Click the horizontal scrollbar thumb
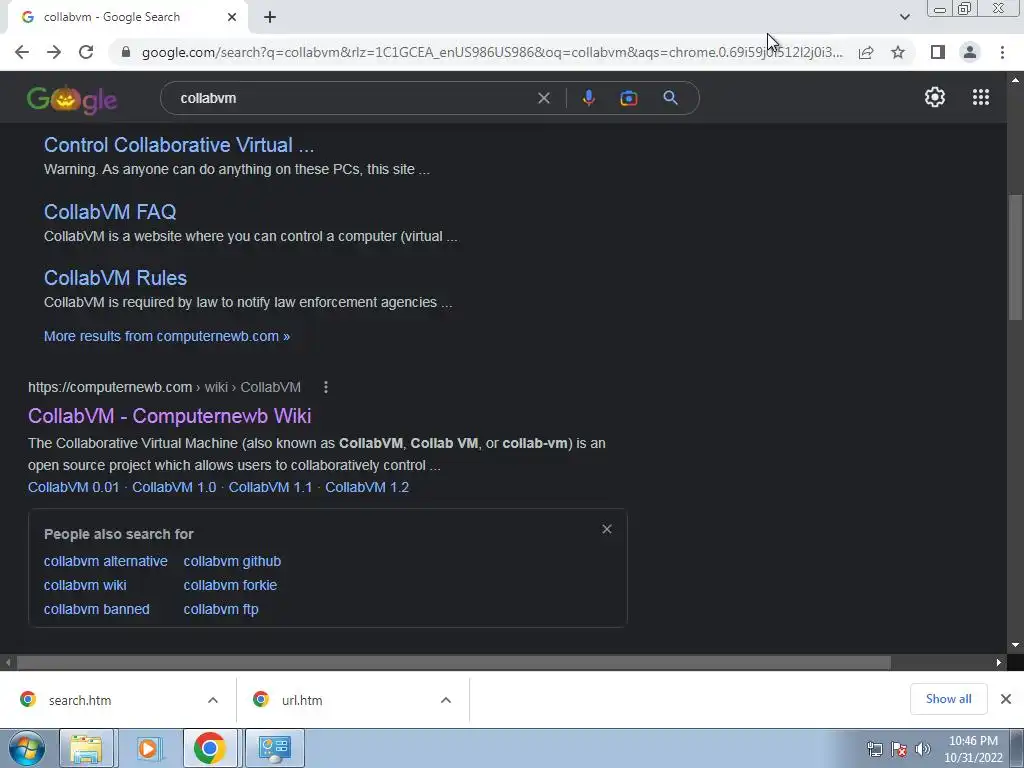 pos(454,662)
